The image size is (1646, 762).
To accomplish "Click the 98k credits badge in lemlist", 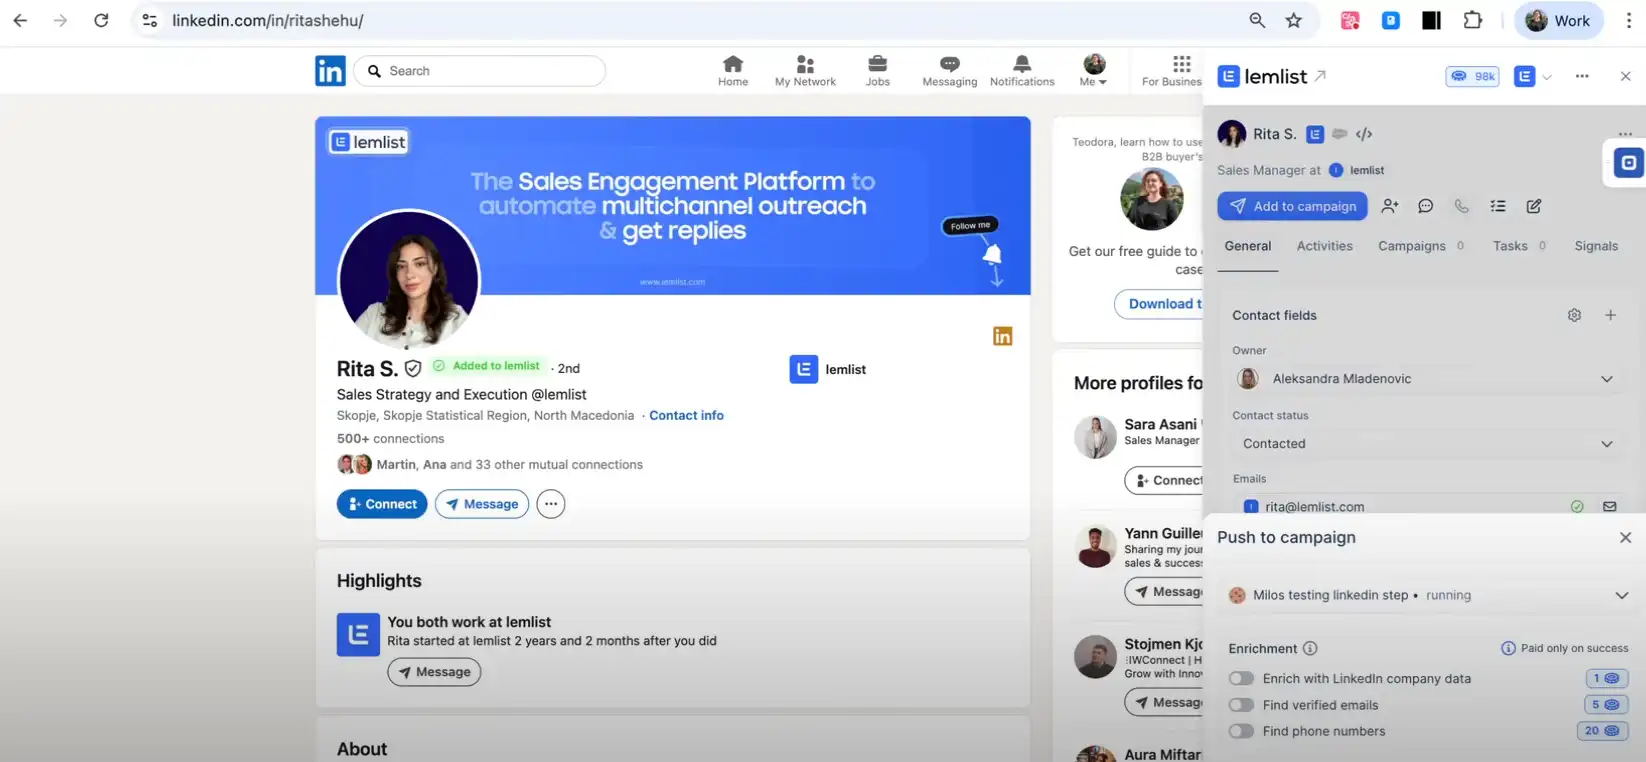I will 1472,76.
